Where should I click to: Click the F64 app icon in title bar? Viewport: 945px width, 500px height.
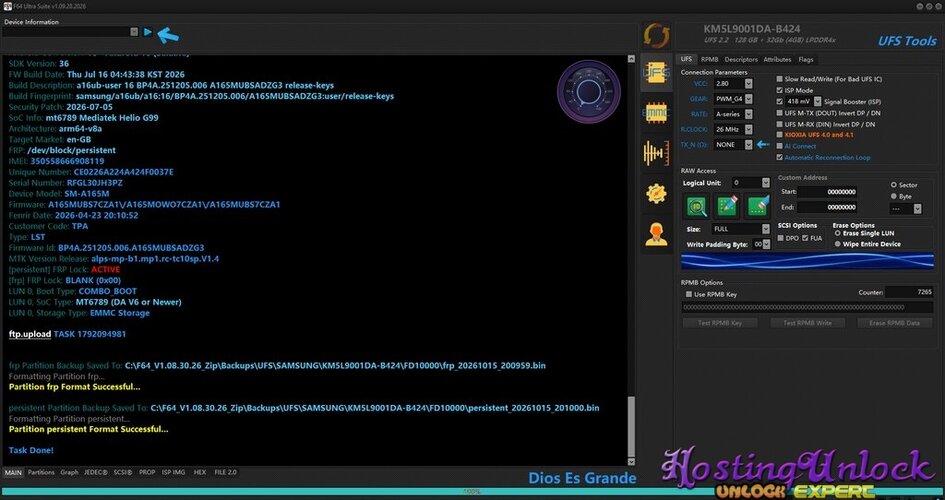[x=7, y=6]
